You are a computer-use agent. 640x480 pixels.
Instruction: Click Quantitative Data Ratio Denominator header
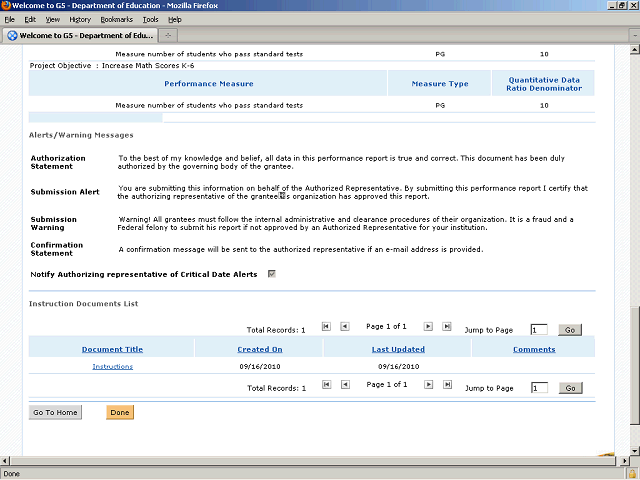(x=544, y=84)
